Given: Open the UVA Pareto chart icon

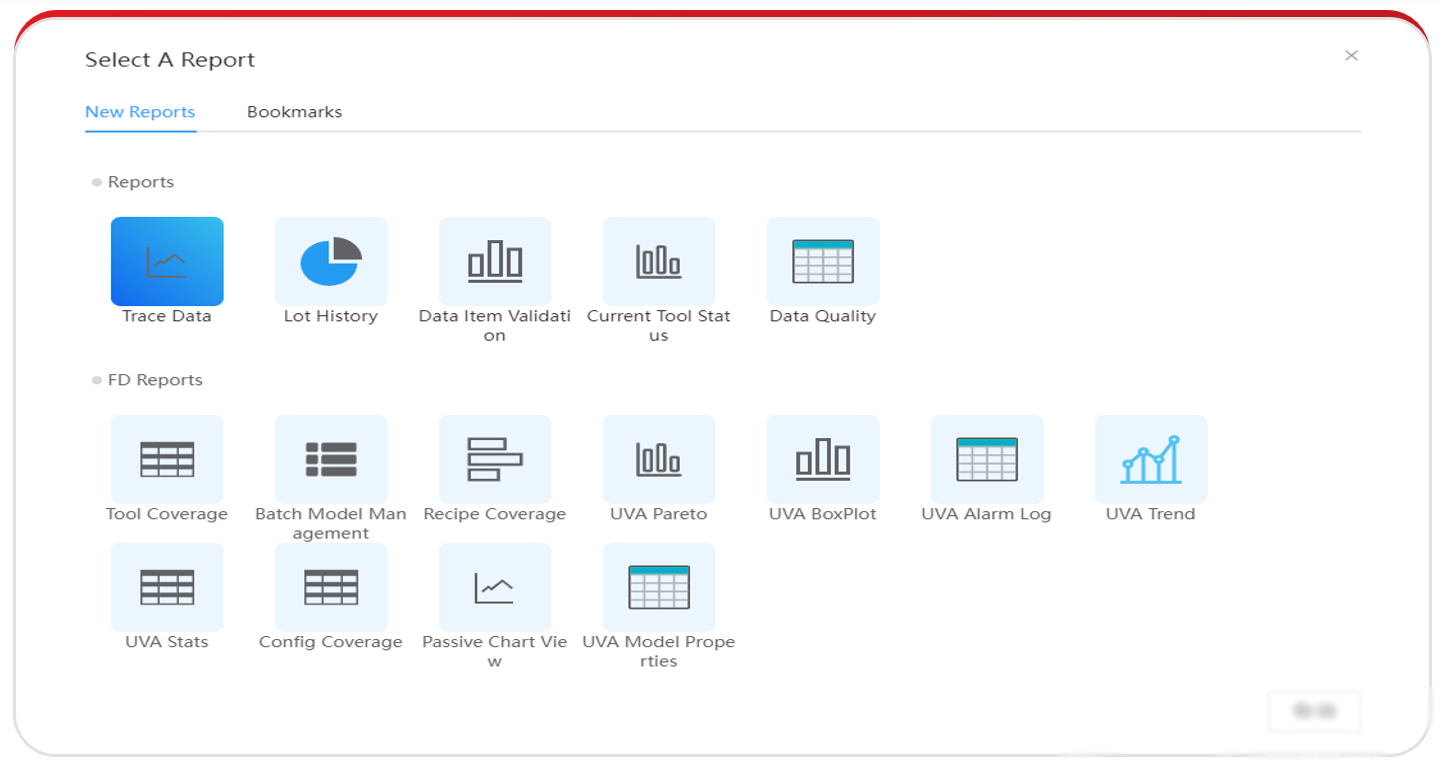Looking at the screenshot, I should tap(659, 459).
